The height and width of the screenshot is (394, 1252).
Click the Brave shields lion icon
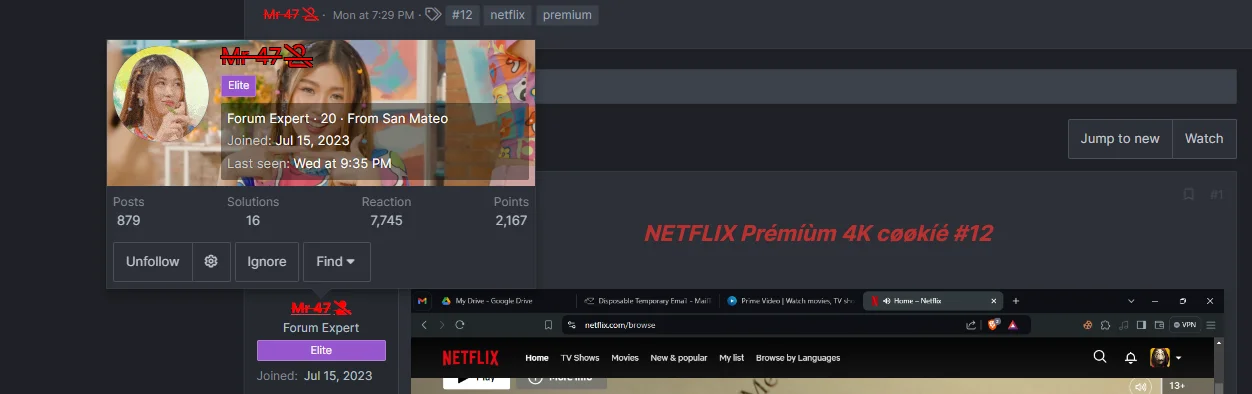point(993,325)
